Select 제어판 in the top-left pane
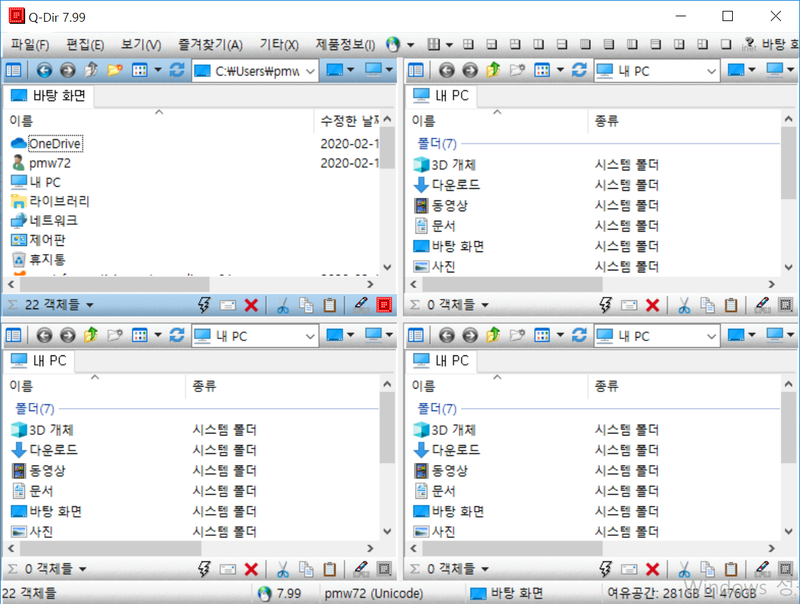The image size is (800, 604). [x=47, y=240]
